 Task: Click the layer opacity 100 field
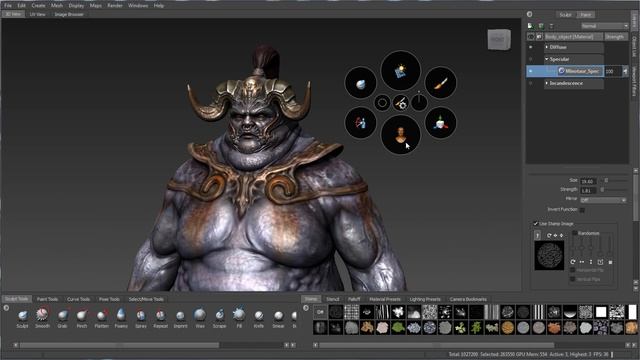(613, 71)
